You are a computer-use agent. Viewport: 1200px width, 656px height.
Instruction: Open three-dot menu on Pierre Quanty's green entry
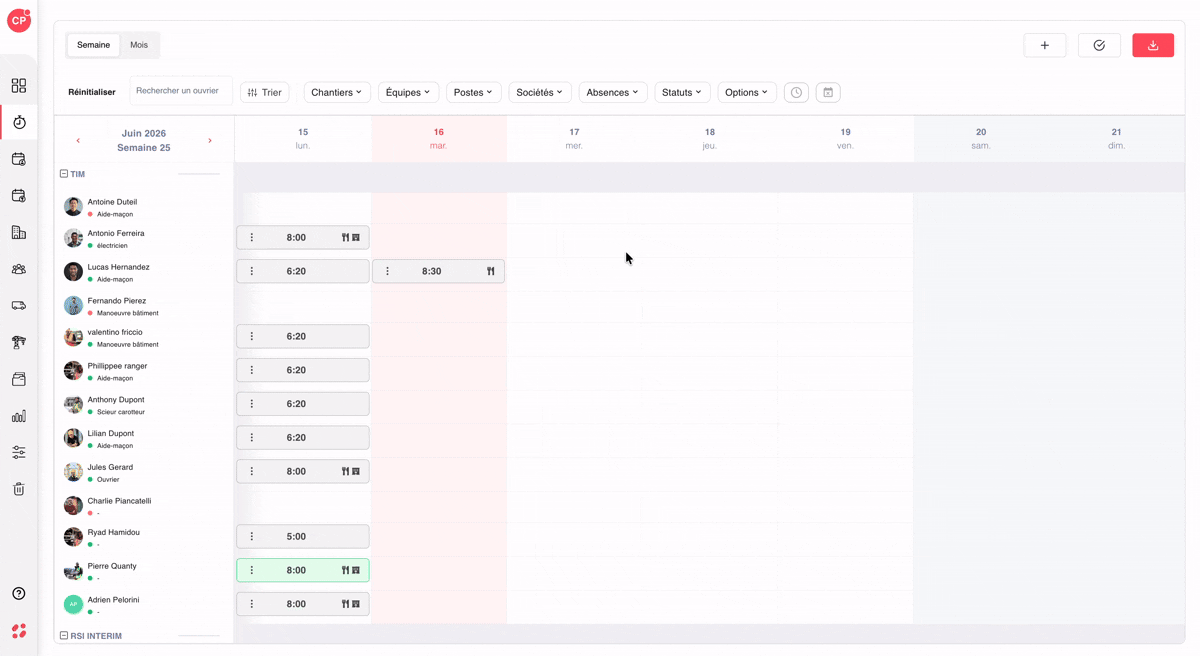[252, 570]
